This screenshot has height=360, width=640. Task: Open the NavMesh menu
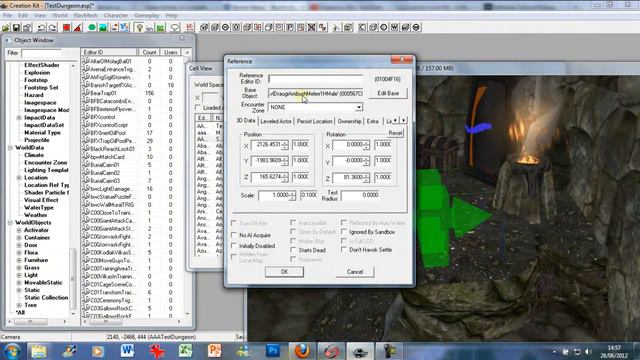pyautogui.click(x=86, y=16)
